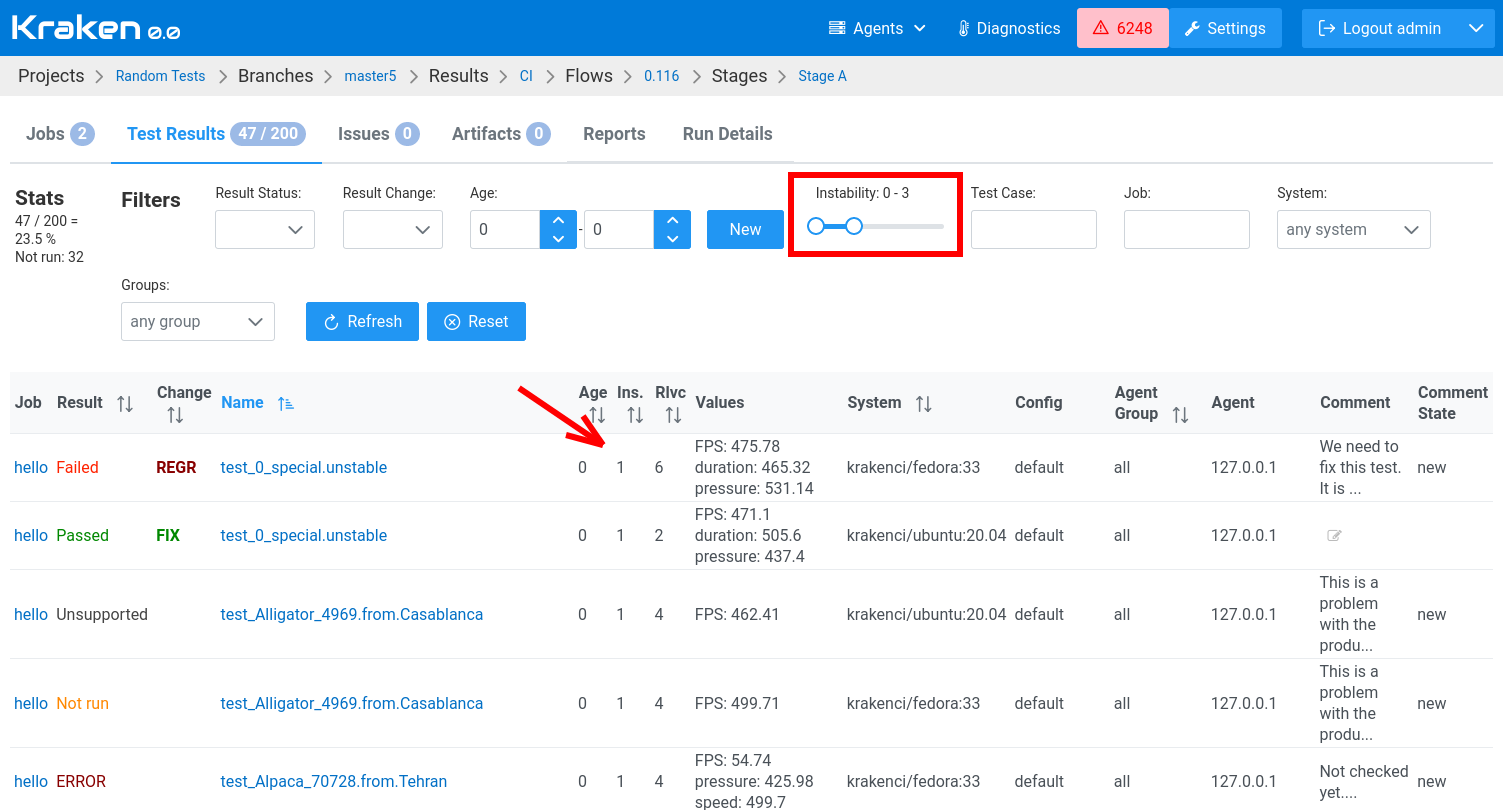Viewport: 1503px width, 810px height.
Task: Sort by Ins. column icon
Action: coord(635,414)
